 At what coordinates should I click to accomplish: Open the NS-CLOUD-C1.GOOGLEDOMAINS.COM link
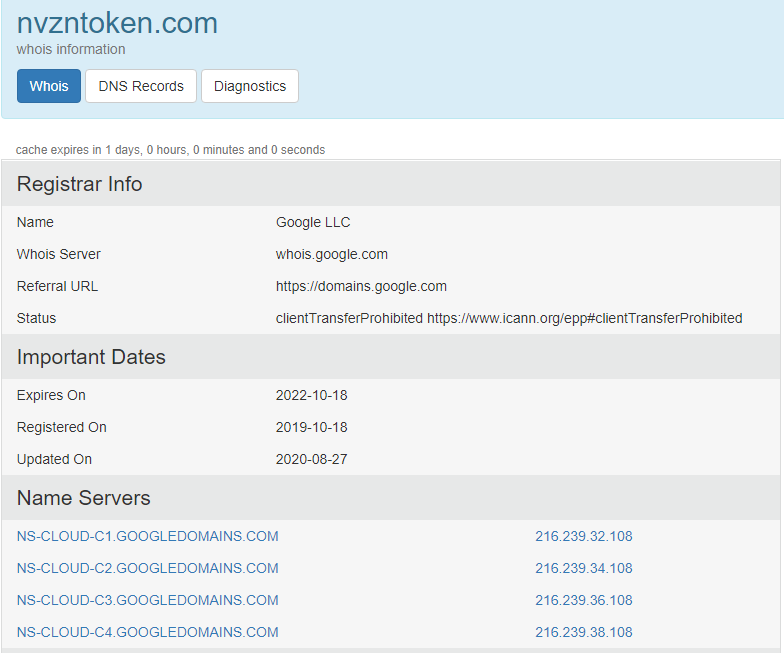[x=148, y=536]
